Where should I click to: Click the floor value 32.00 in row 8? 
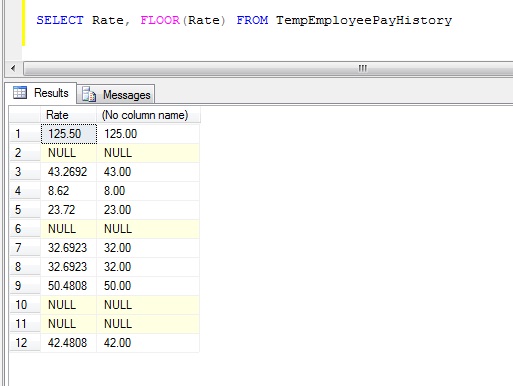(148, 267)
